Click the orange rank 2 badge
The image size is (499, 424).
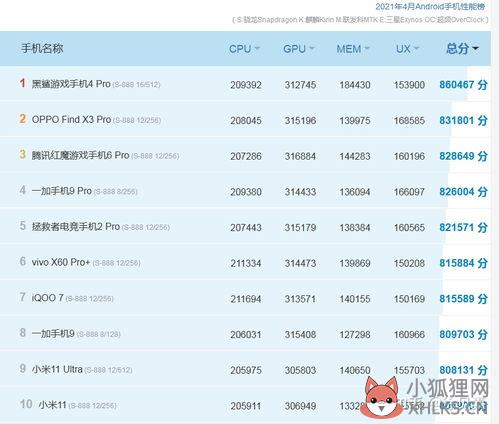tap(22, 119)
